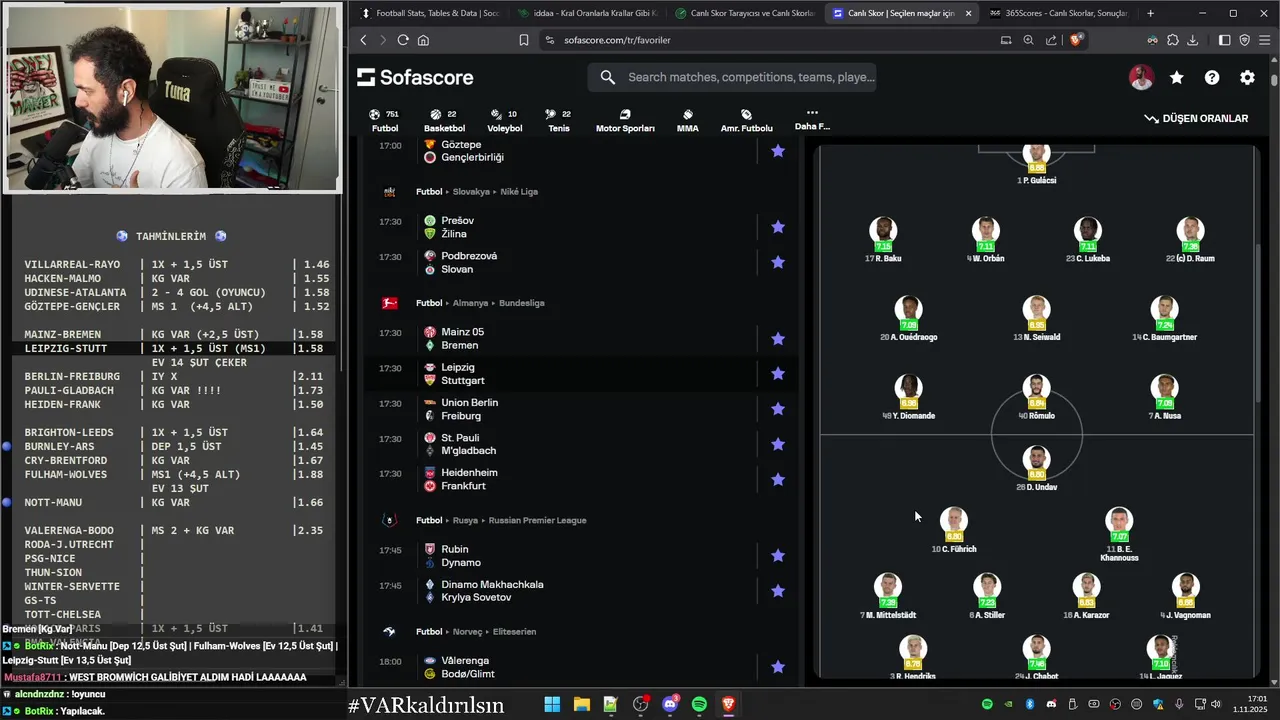Select player R. Baku in the lineup
The height and width of the screenshot is (720, 1280).
click(x=883, y=240)
